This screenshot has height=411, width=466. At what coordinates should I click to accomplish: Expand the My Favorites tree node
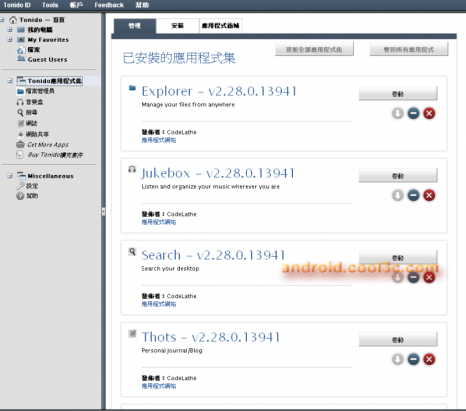(10, 40)
